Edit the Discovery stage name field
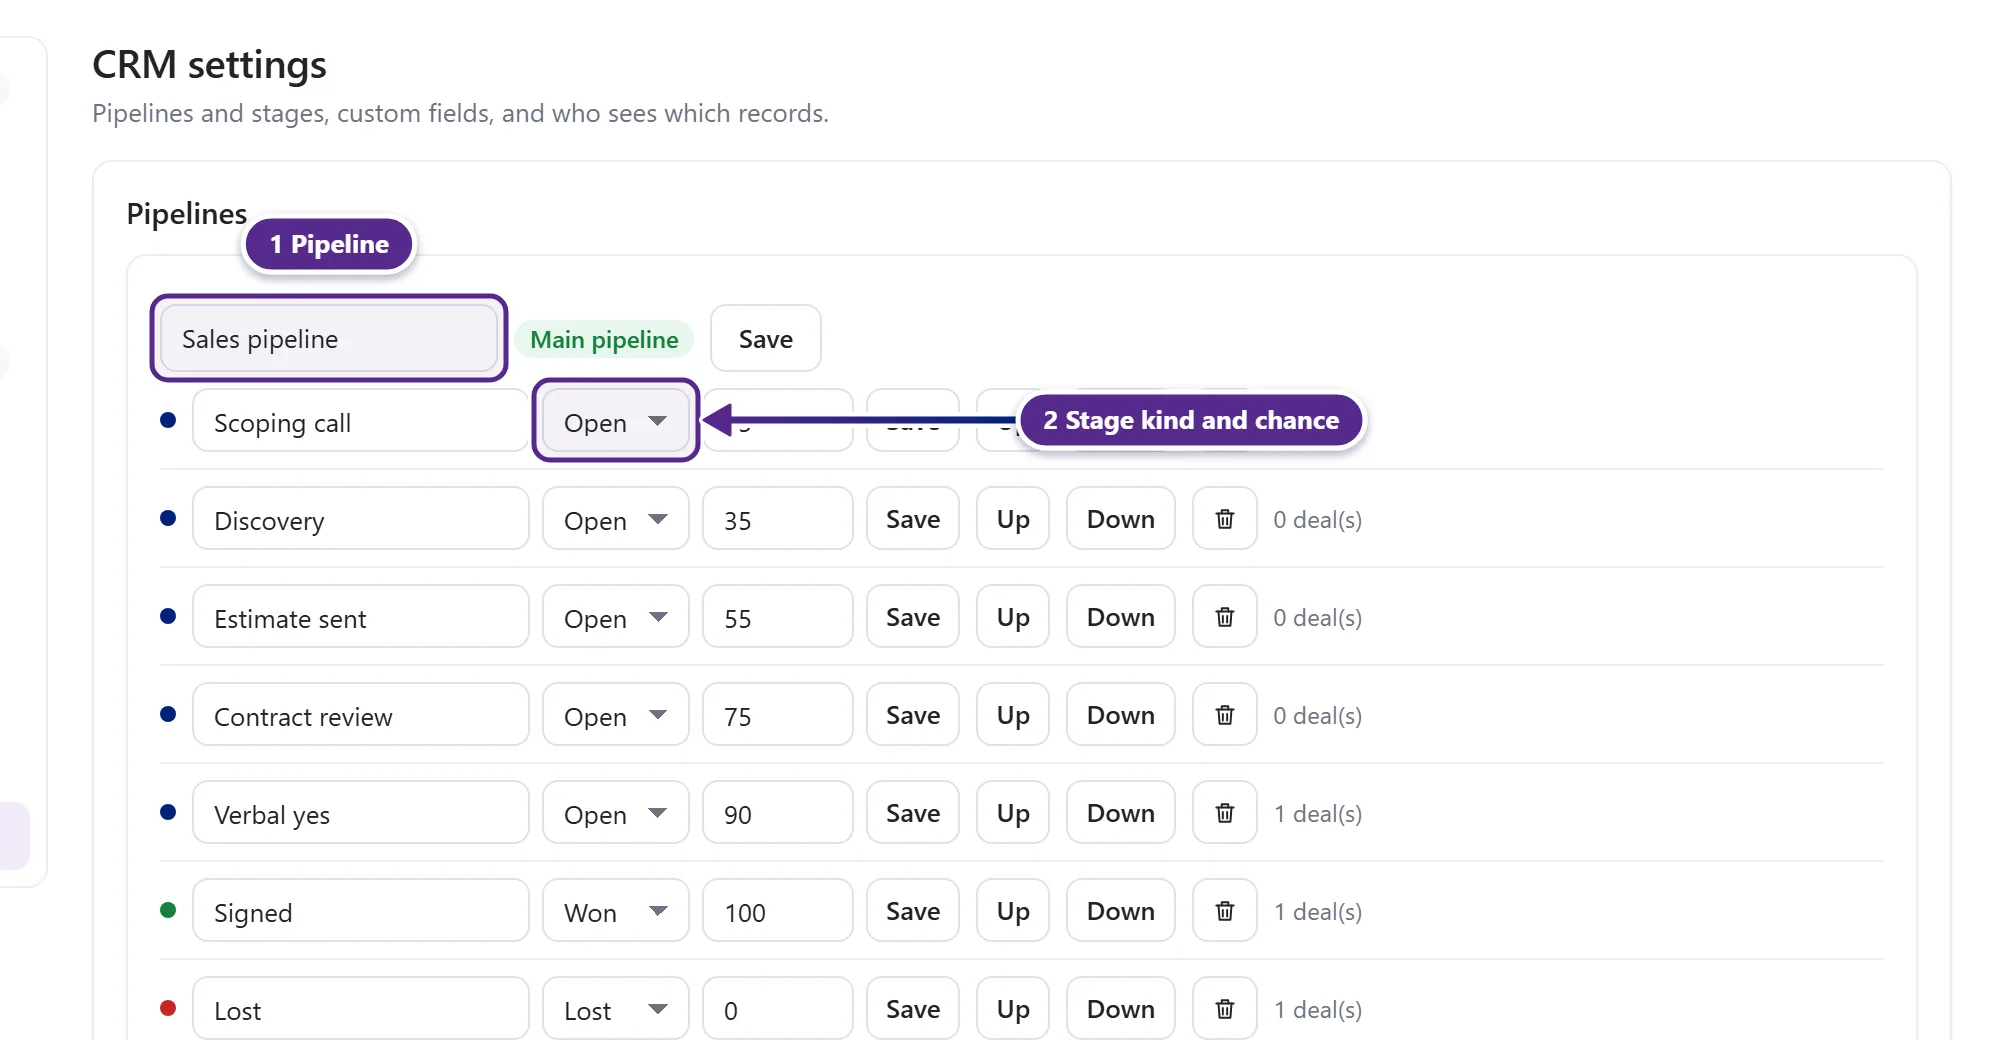This screenshot has height=1040, width=2000. (360, 519)
